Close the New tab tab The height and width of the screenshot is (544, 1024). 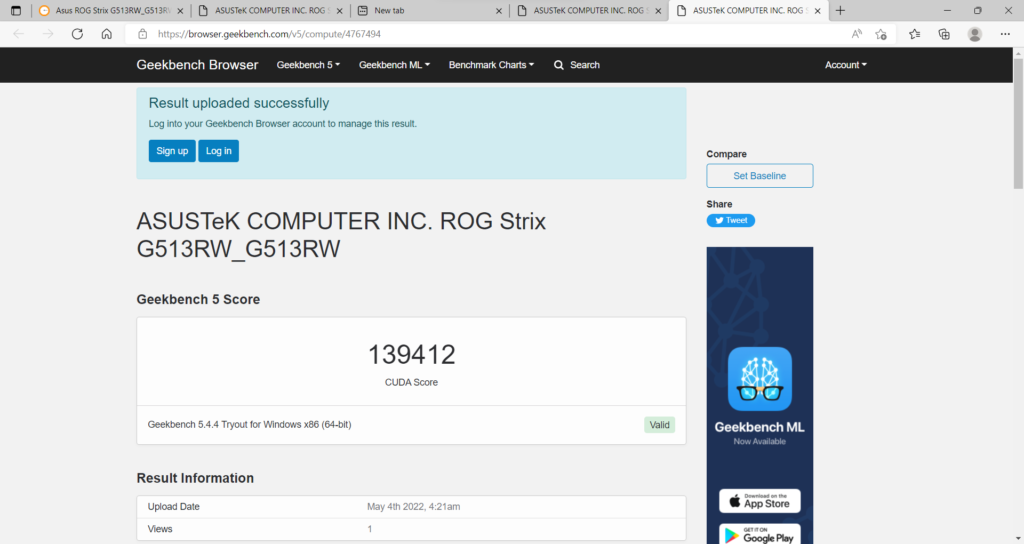coord(499,11)
